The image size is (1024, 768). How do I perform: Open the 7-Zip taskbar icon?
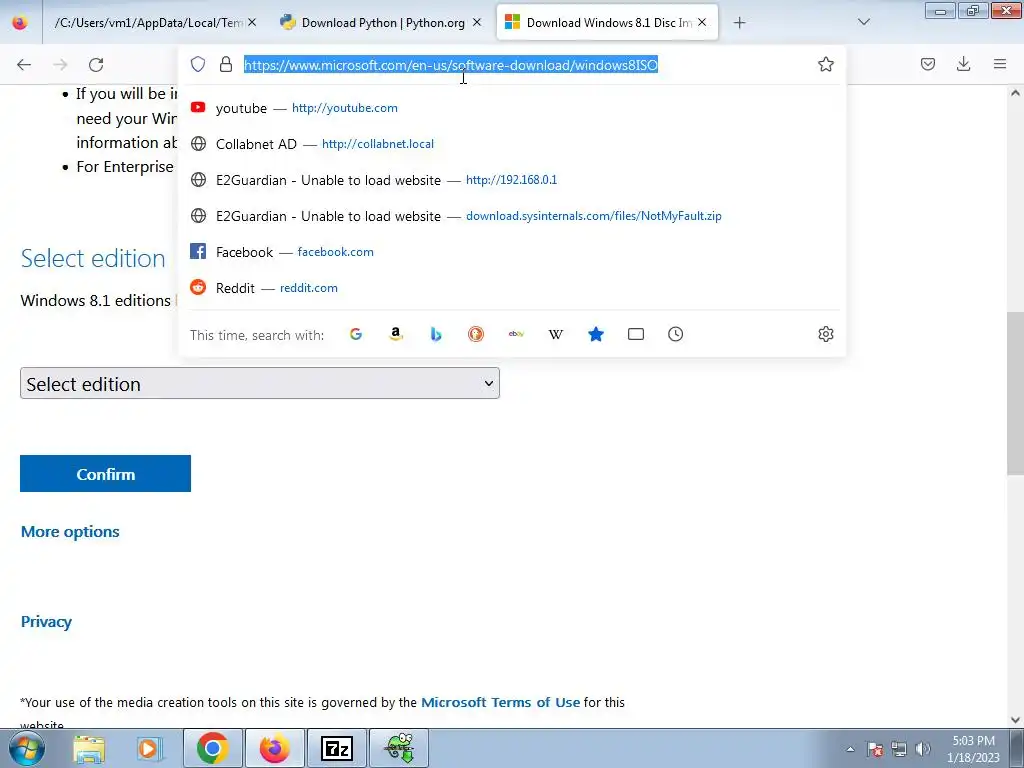pos(337,748)
